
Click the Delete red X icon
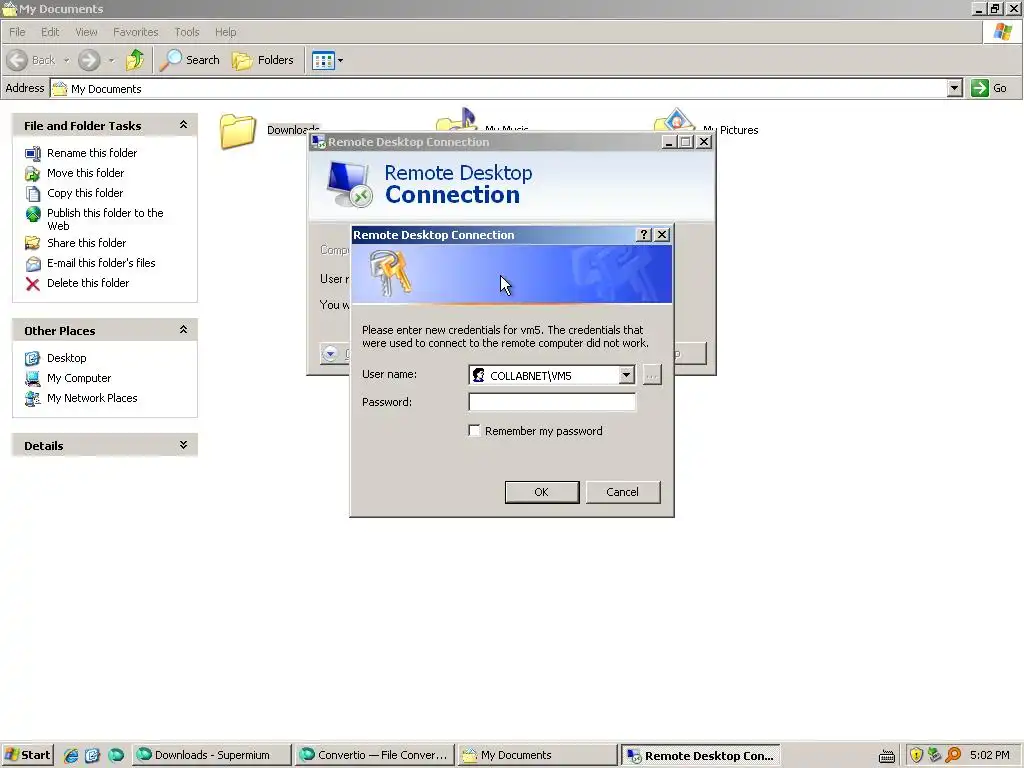pos(33,284)
